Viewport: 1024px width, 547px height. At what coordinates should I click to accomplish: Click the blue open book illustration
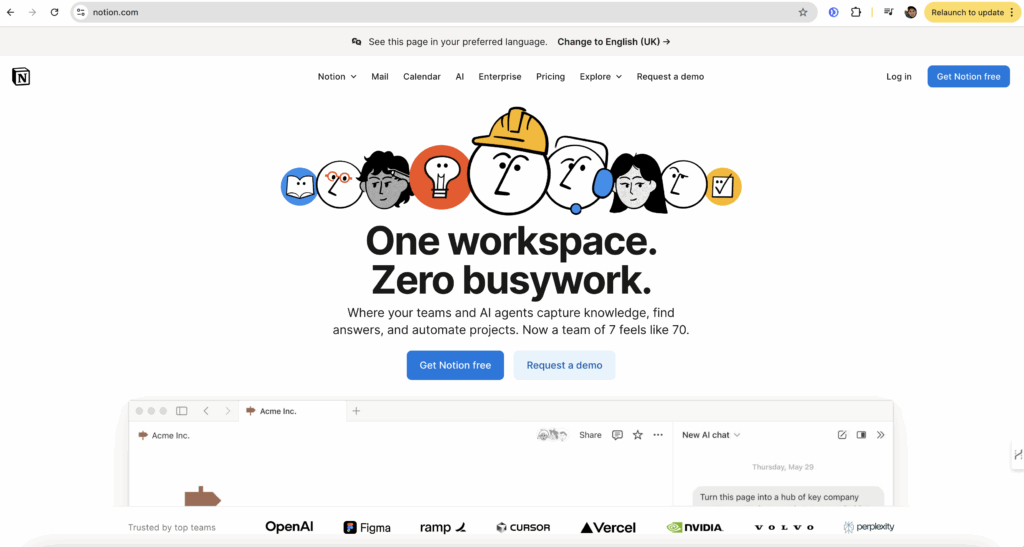(298, 186)
